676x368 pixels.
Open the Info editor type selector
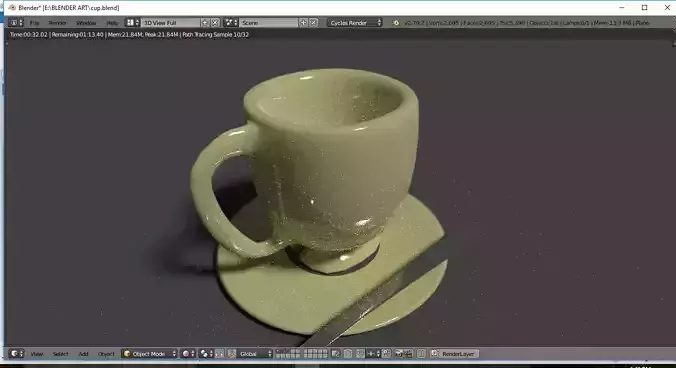point(16,23)
